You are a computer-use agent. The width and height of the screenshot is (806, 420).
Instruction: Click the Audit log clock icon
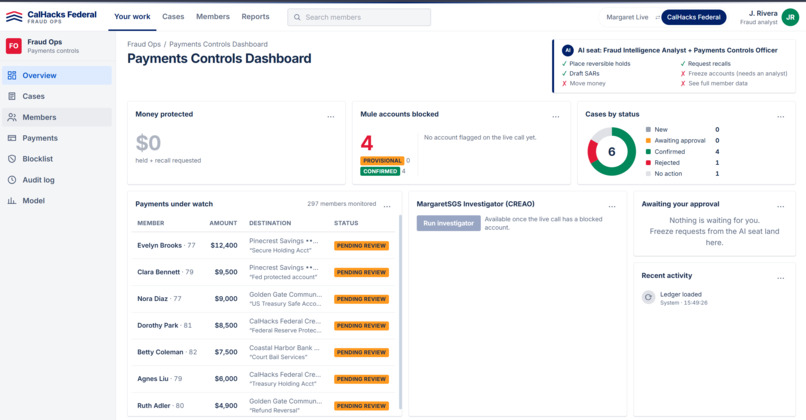12,180
